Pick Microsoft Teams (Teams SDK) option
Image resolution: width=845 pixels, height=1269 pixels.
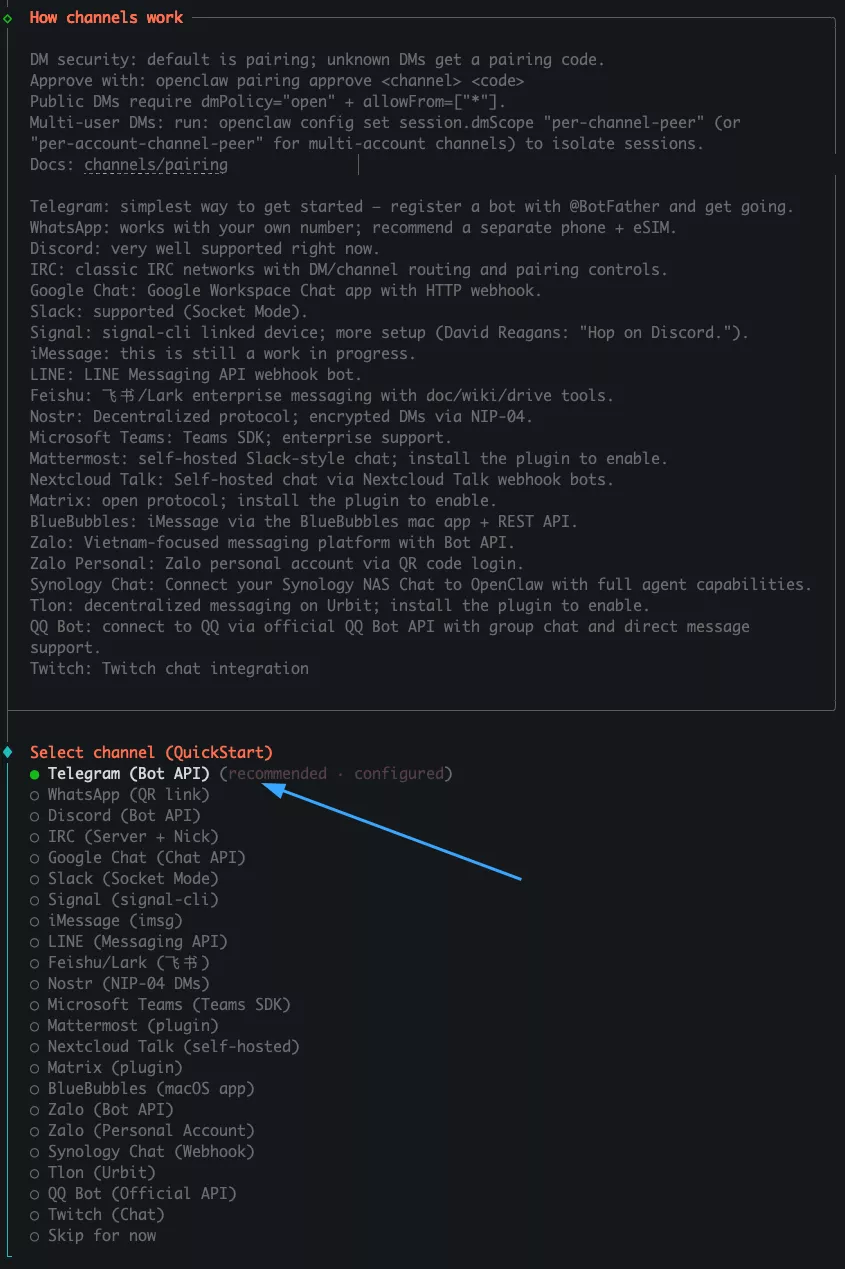coord(169,1004)
